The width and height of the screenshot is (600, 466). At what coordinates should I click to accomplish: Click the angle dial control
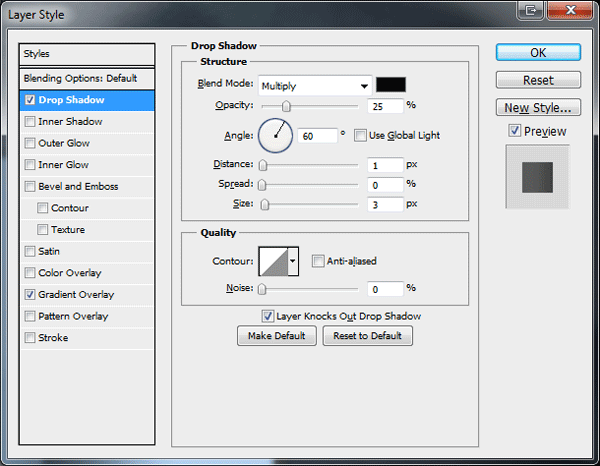[276, 136]
